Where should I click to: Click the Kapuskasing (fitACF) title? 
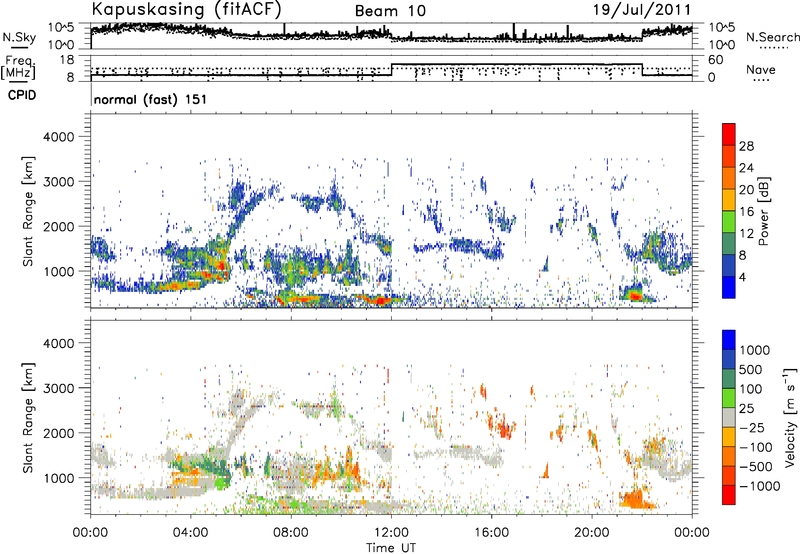(x=186, y=9)
